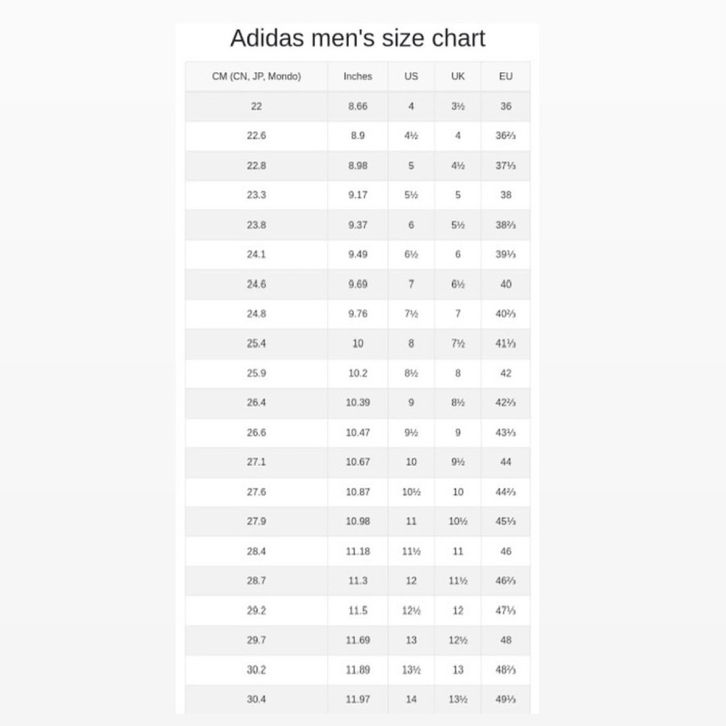The width and height of the screenshot is (726, 726).
Task: Select the 'EU' column header
Action: coord(505,76)
